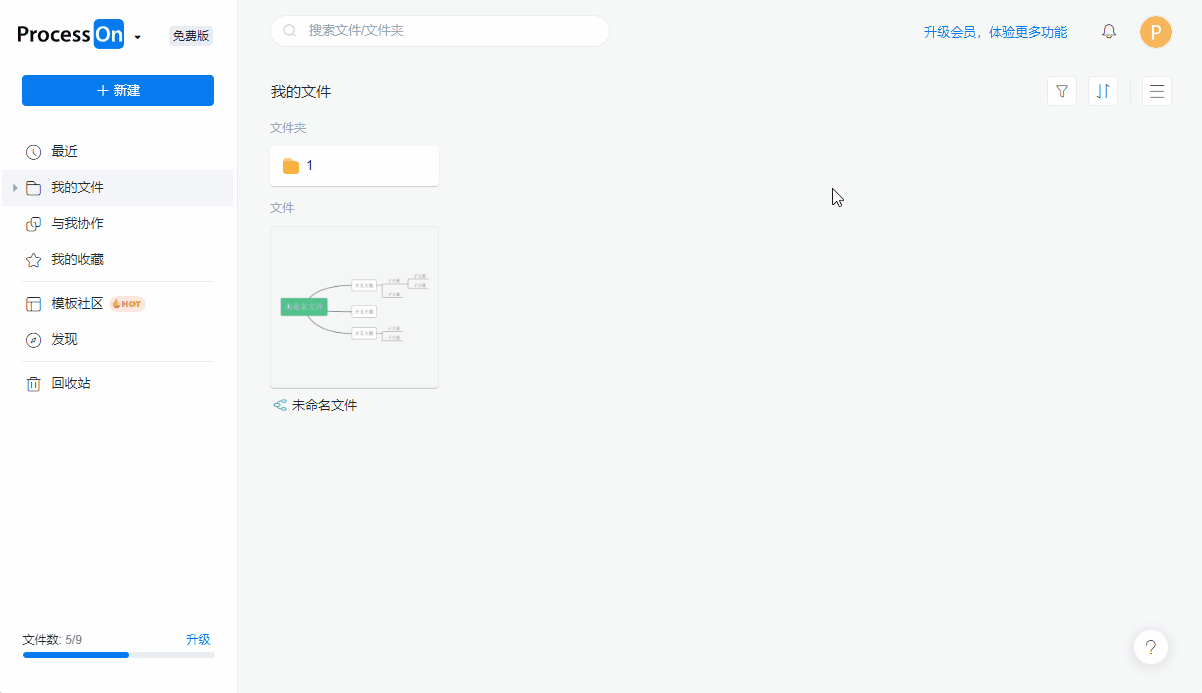Open the ProcessOn logo dropdown arrow
Screen dimensions: 1202x693
coord(137,37)
